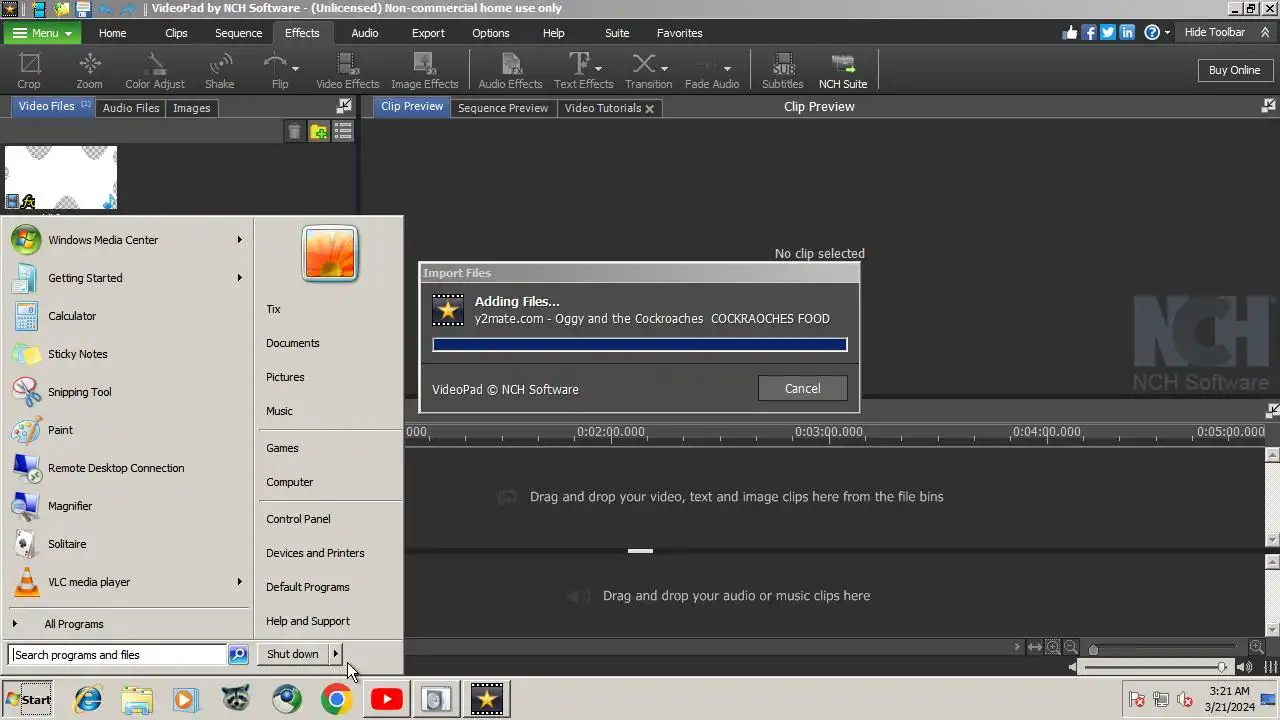
Task: Share via the Twitter icon
Action: [x=1108, y=32]
